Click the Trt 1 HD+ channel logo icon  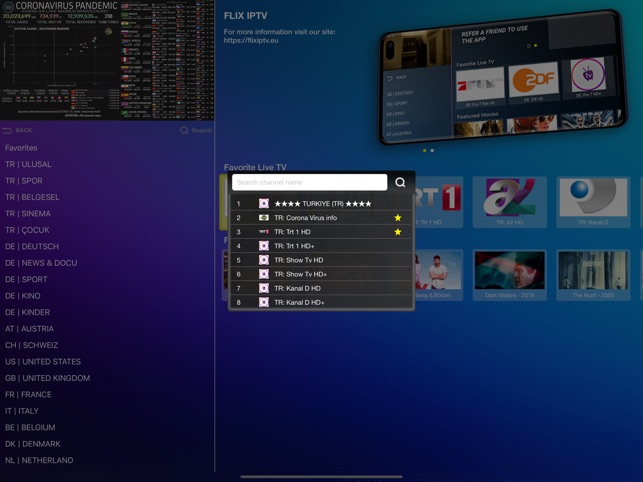(264, 246)
